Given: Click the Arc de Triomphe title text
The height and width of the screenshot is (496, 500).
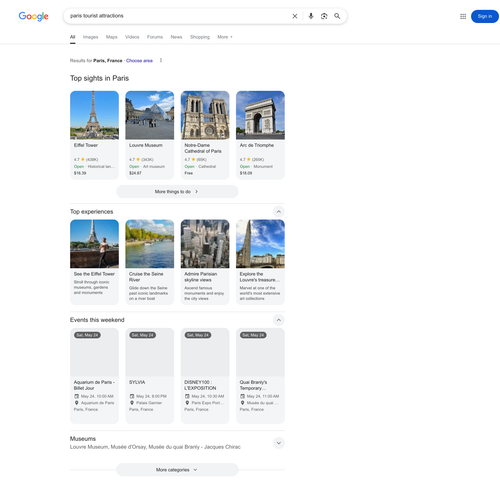Looking at the screenshot, I should click(257, 145).
